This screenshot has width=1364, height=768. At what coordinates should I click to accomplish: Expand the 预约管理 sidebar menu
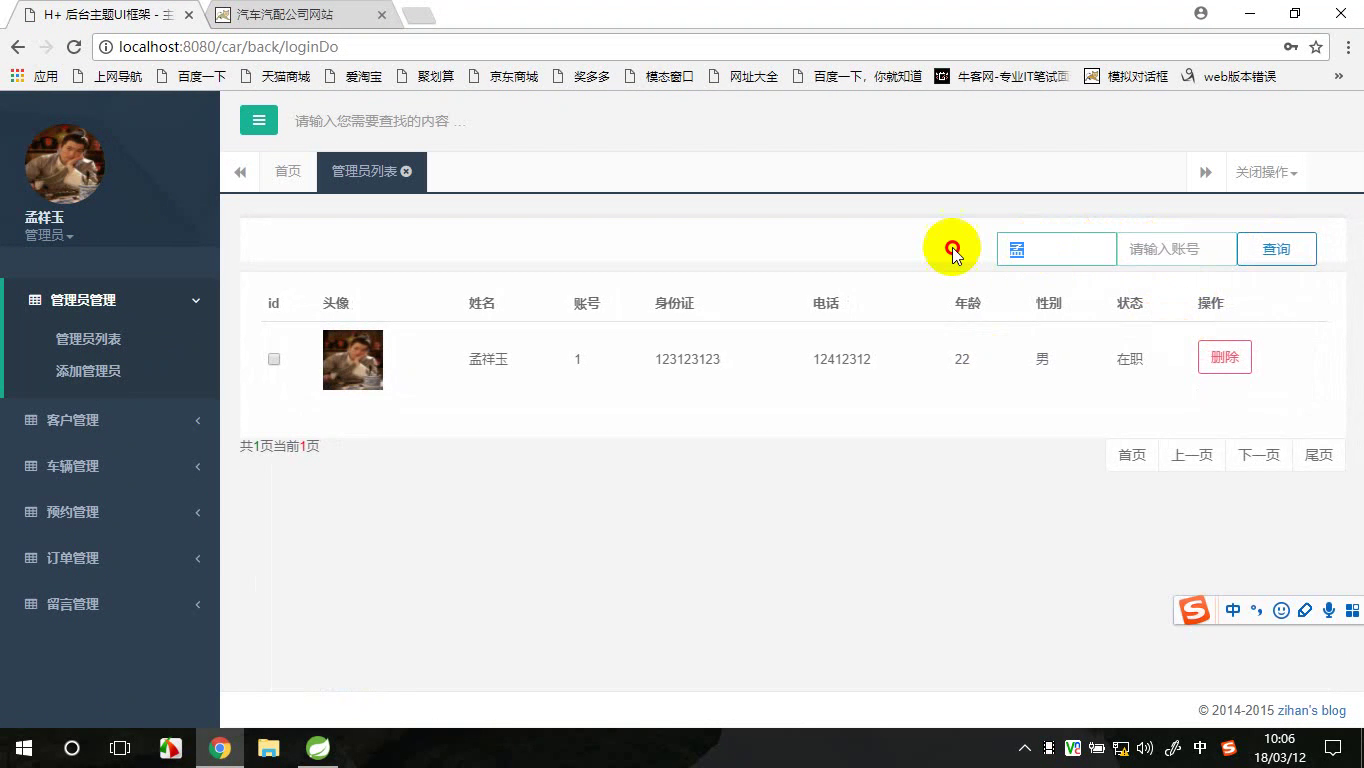[x=198, y=512]
